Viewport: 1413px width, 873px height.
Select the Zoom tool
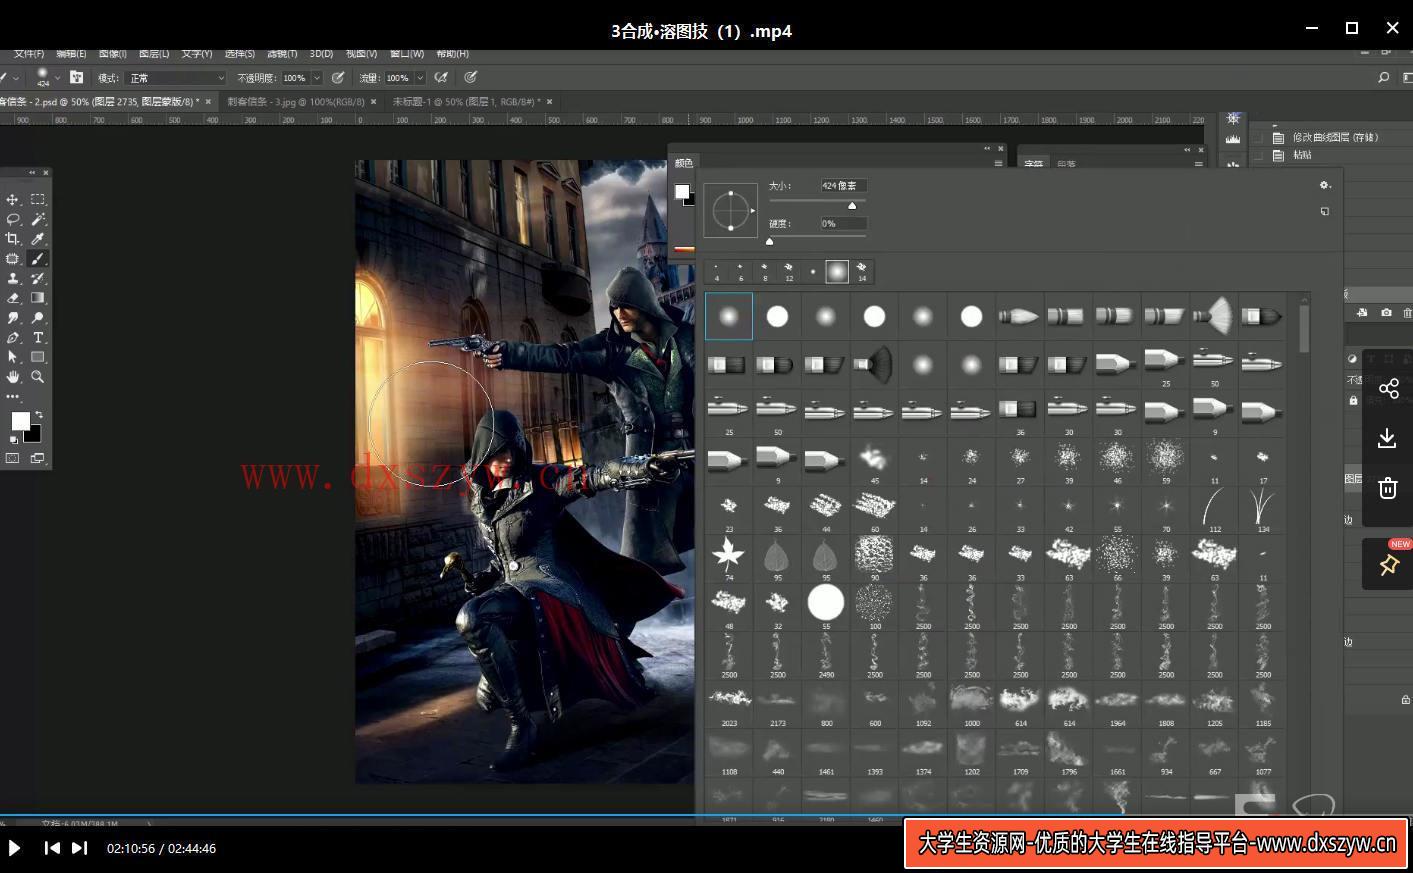point(38,377)
